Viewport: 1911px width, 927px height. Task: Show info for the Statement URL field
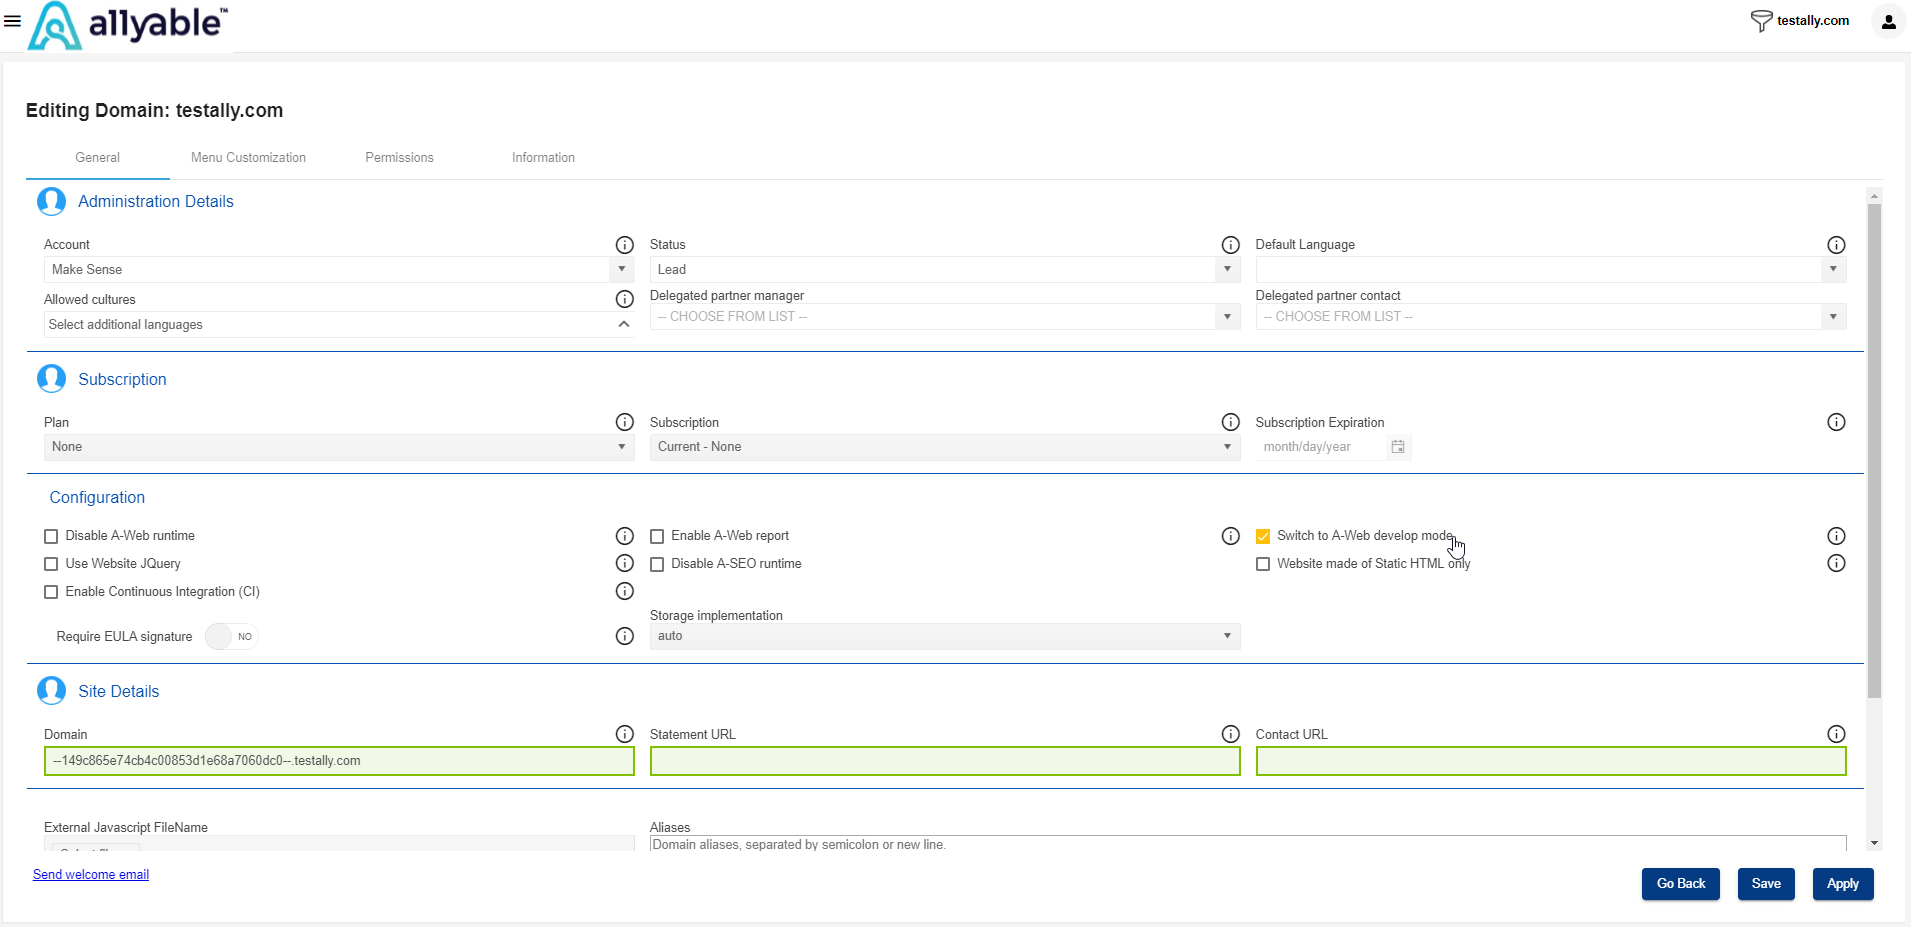coord(1230,734)
